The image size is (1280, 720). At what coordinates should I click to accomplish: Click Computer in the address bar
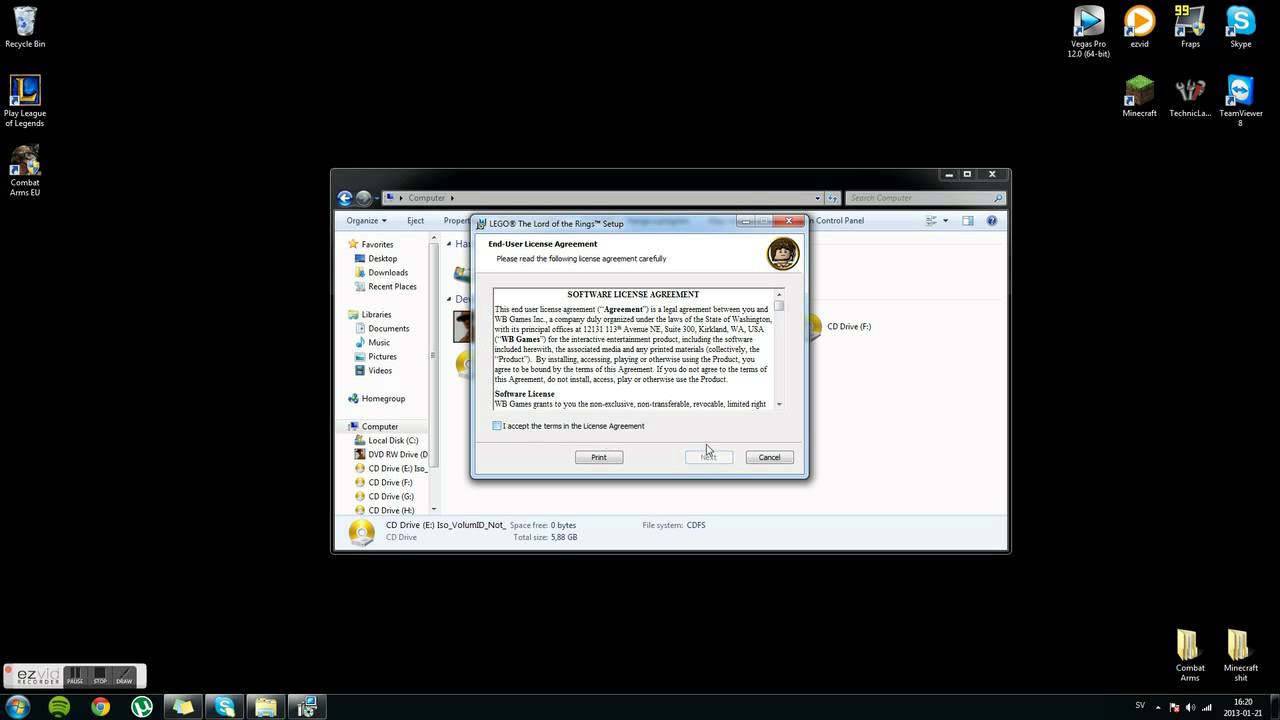coord(427,198)
